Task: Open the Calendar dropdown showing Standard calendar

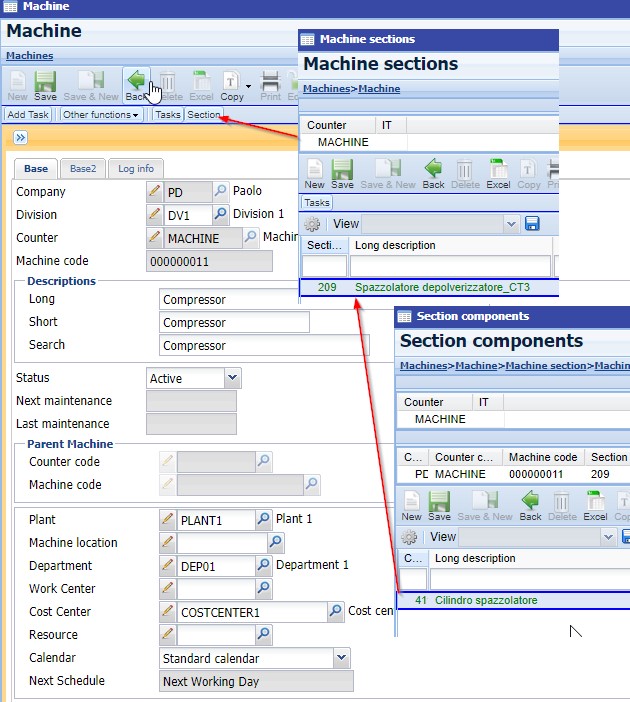Action: (341, 658)
